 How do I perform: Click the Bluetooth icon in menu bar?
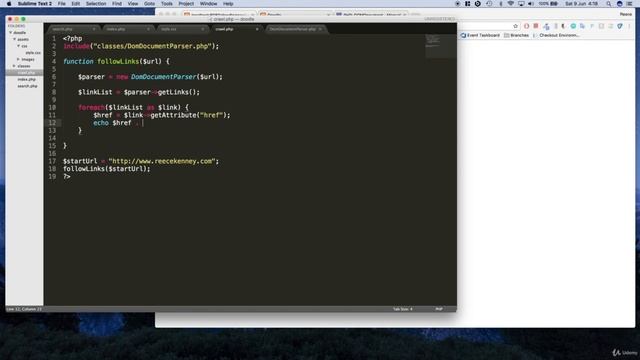501,4
